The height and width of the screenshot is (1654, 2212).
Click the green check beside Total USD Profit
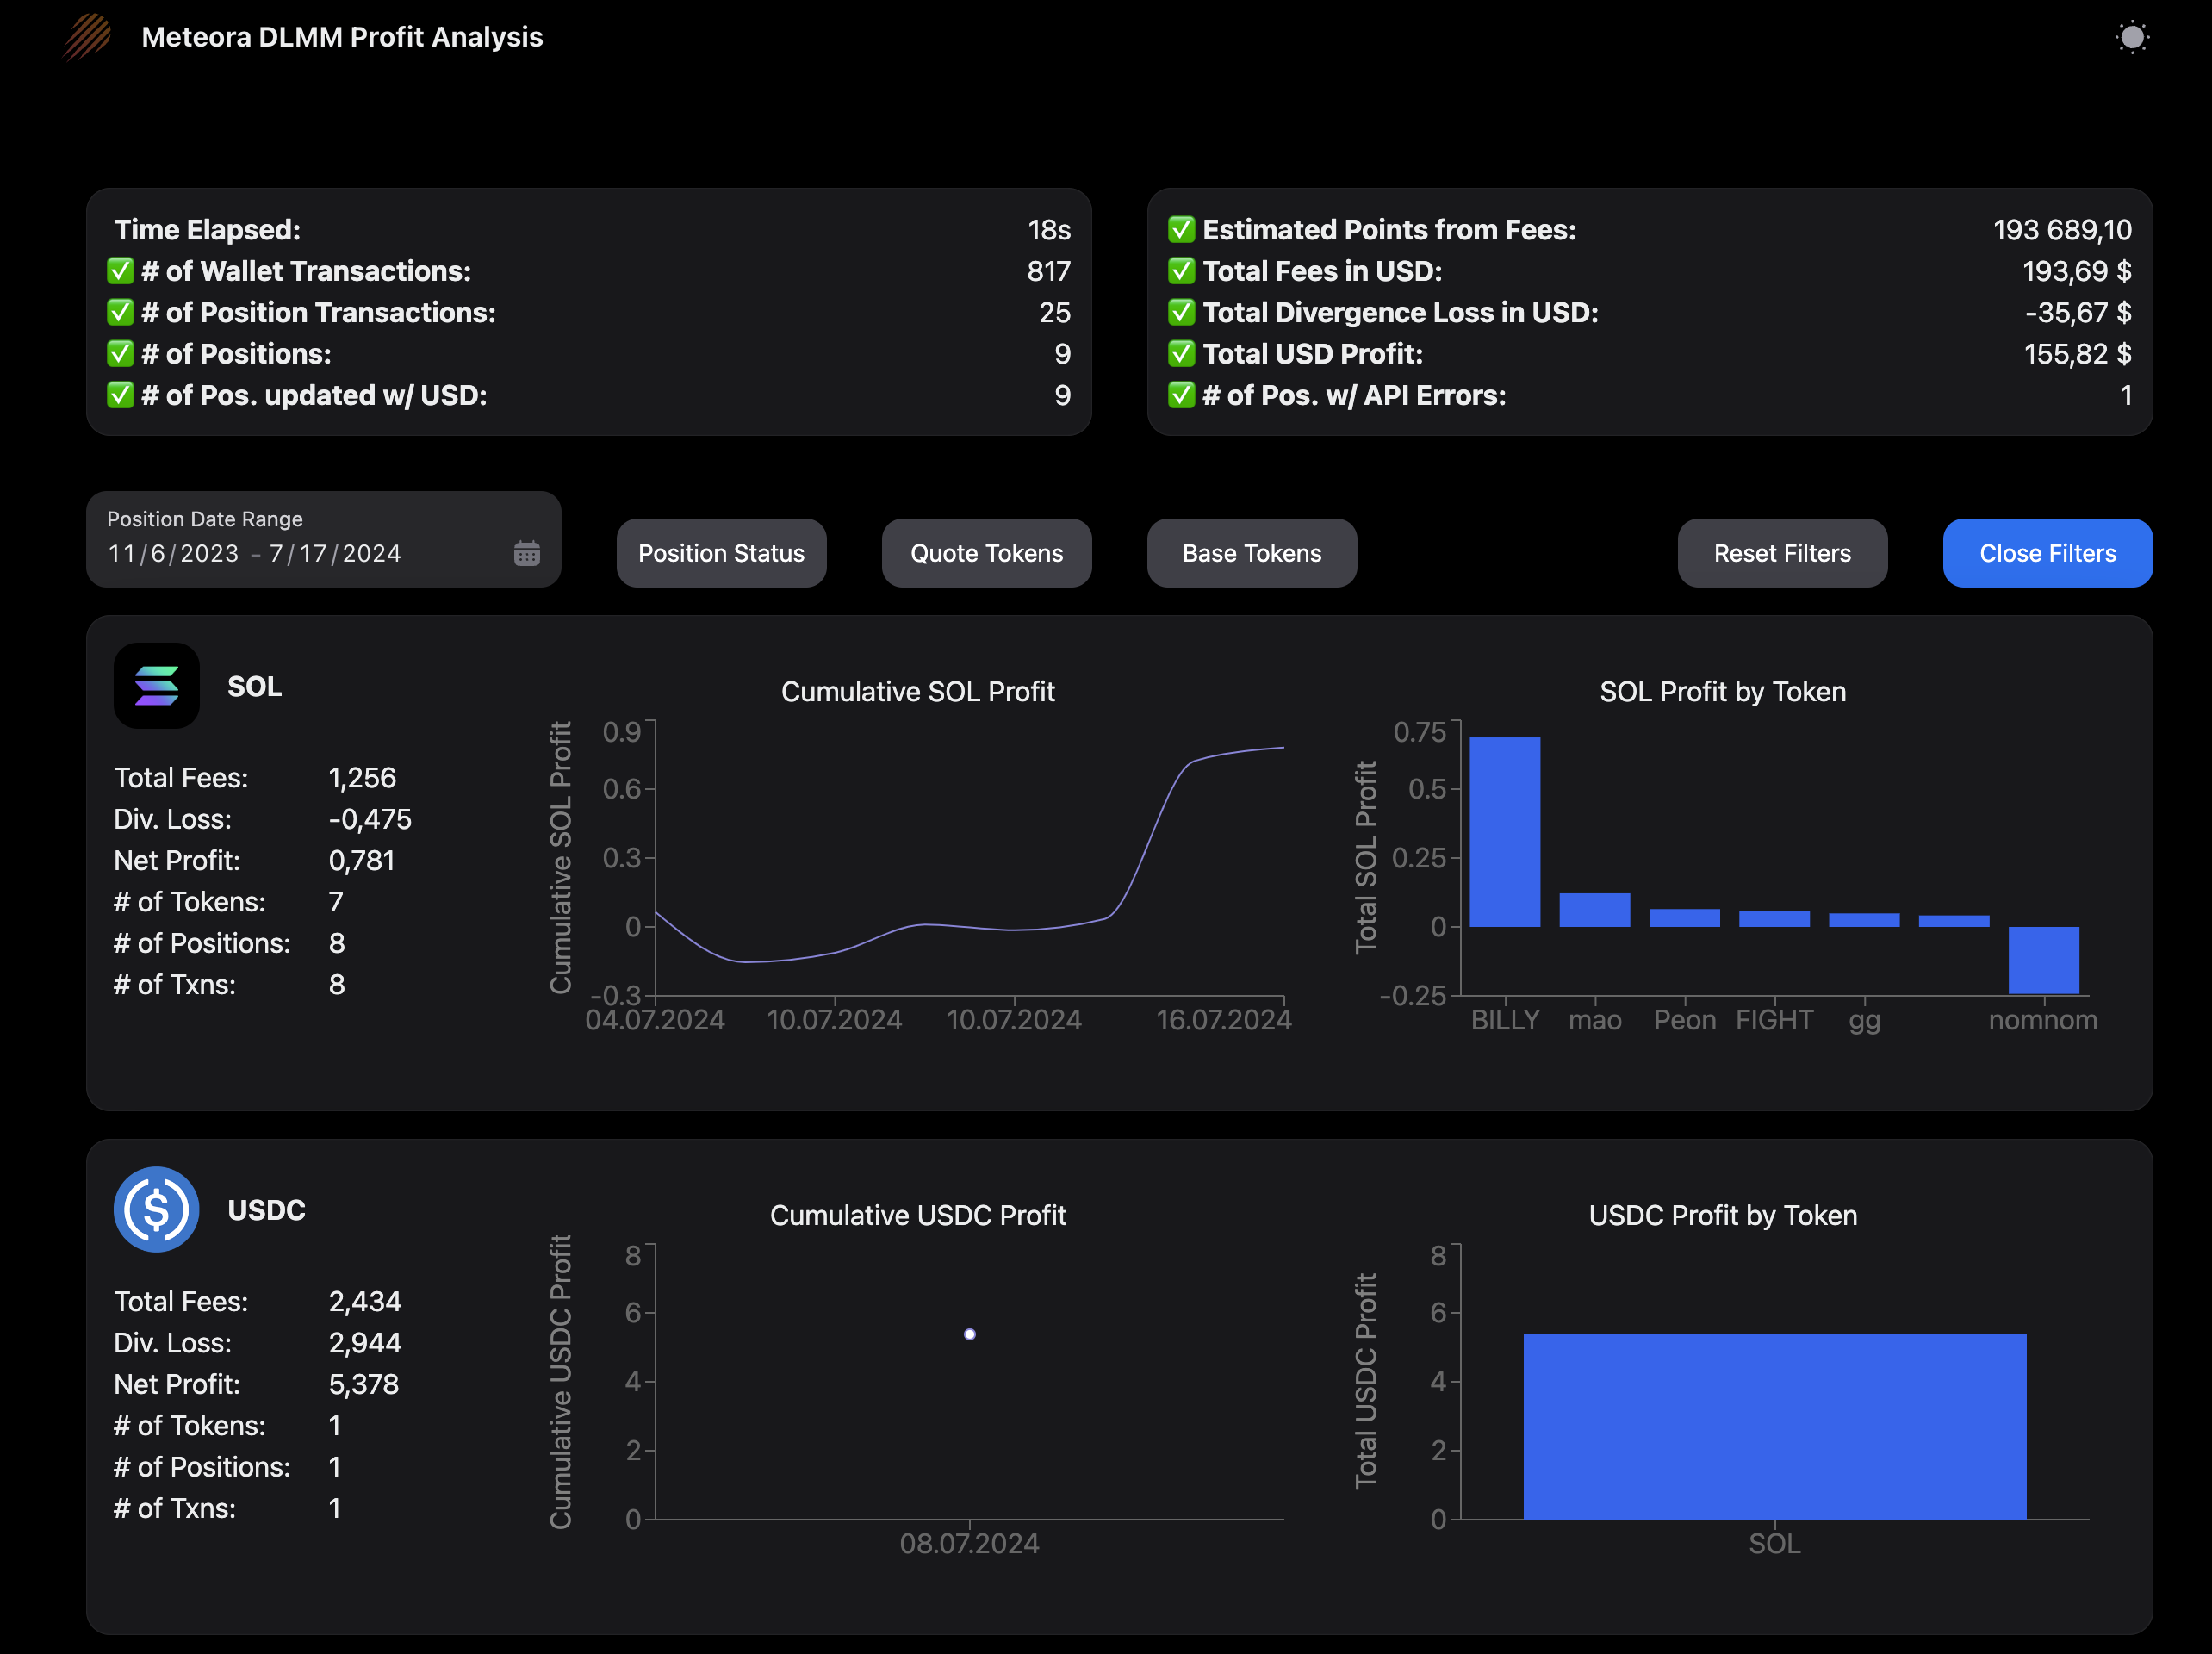click(1181, 354)
